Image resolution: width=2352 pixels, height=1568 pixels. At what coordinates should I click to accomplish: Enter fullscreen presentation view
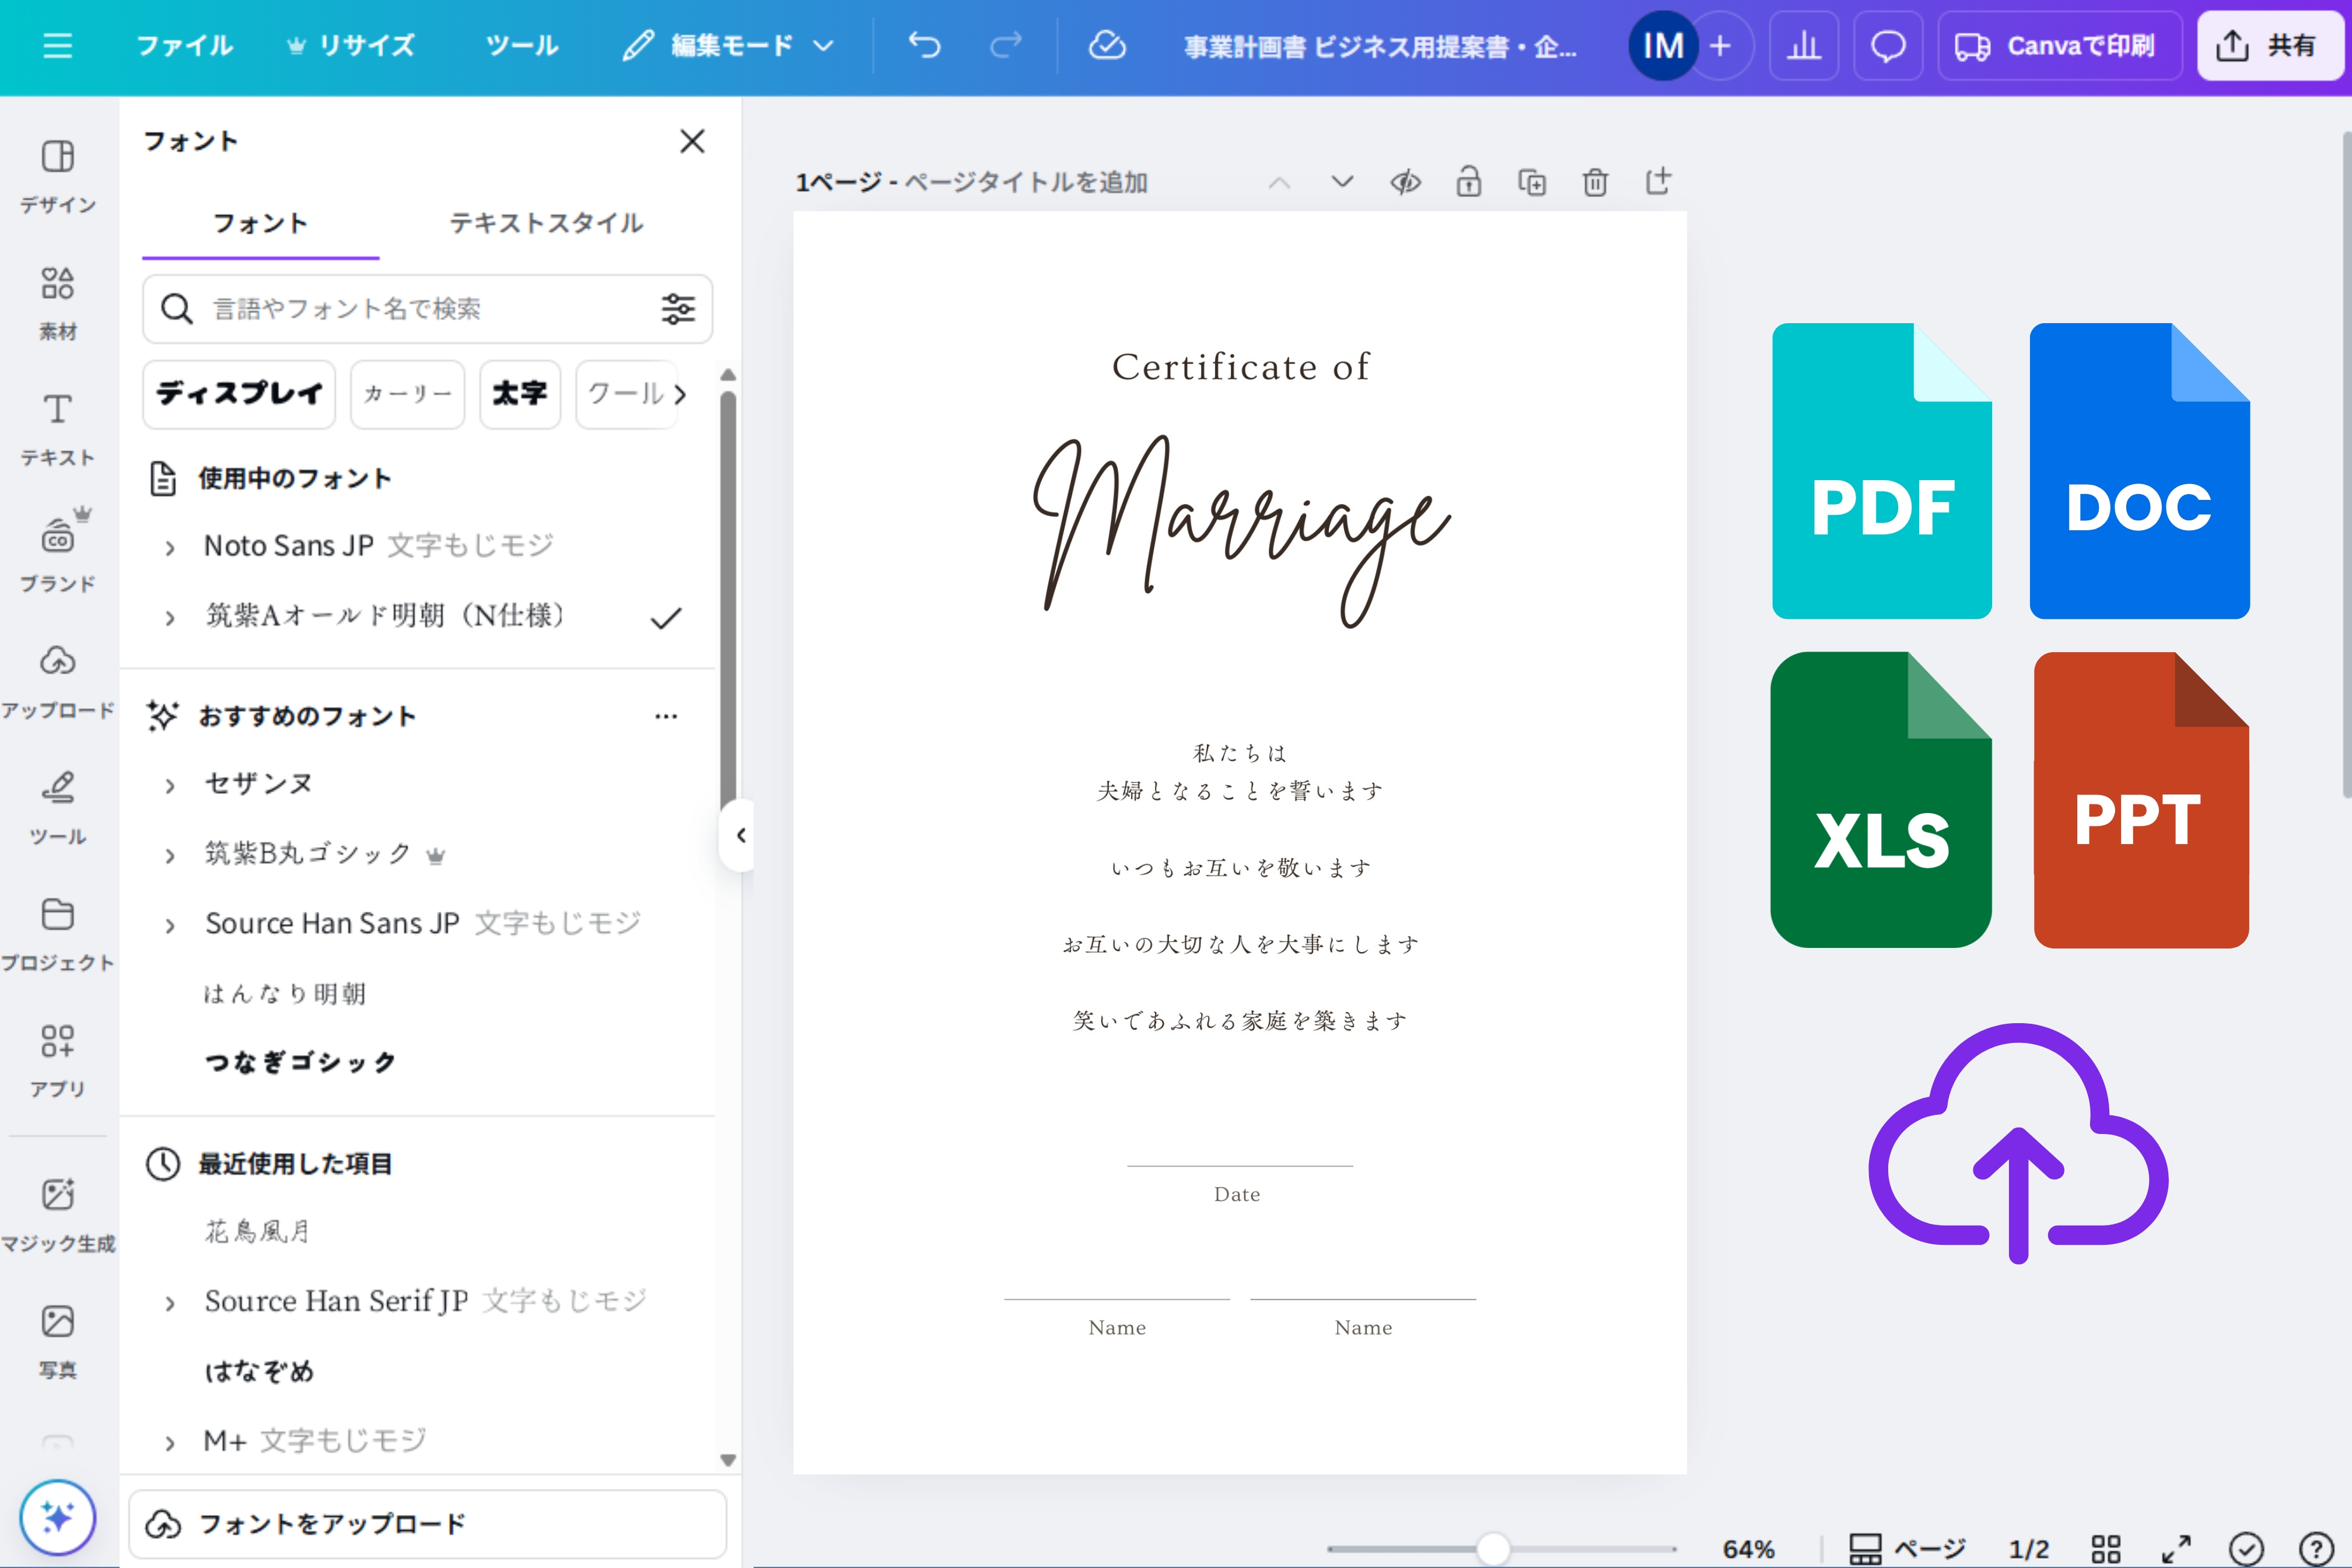(2176, 1549)
